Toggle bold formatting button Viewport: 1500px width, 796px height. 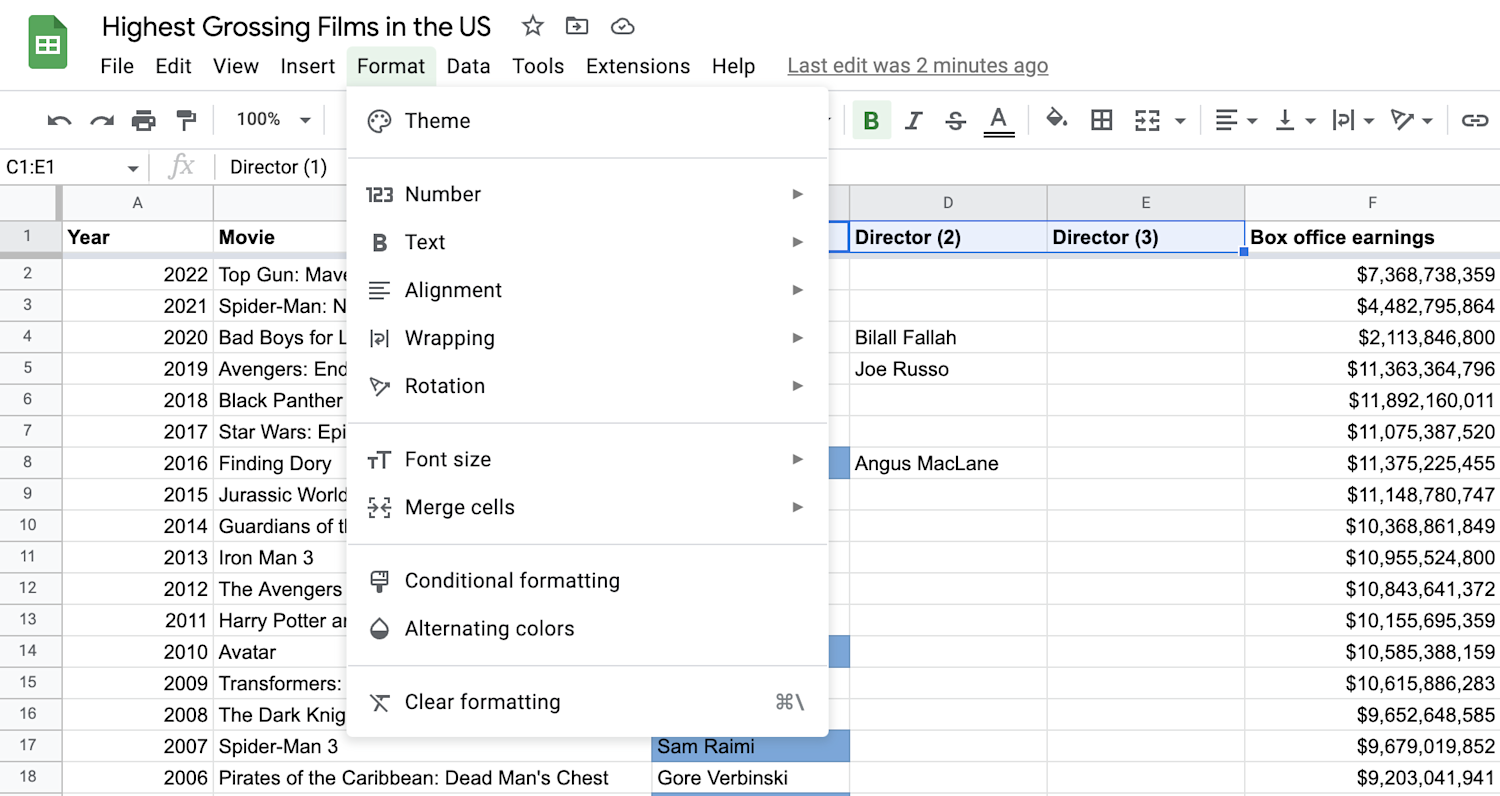coord(871,121)
